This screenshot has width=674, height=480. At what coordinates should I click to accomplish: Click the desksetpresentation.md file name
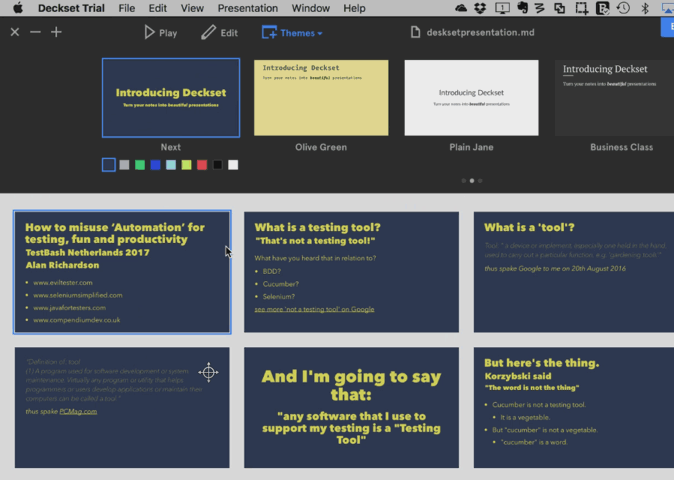coord(481,32)
